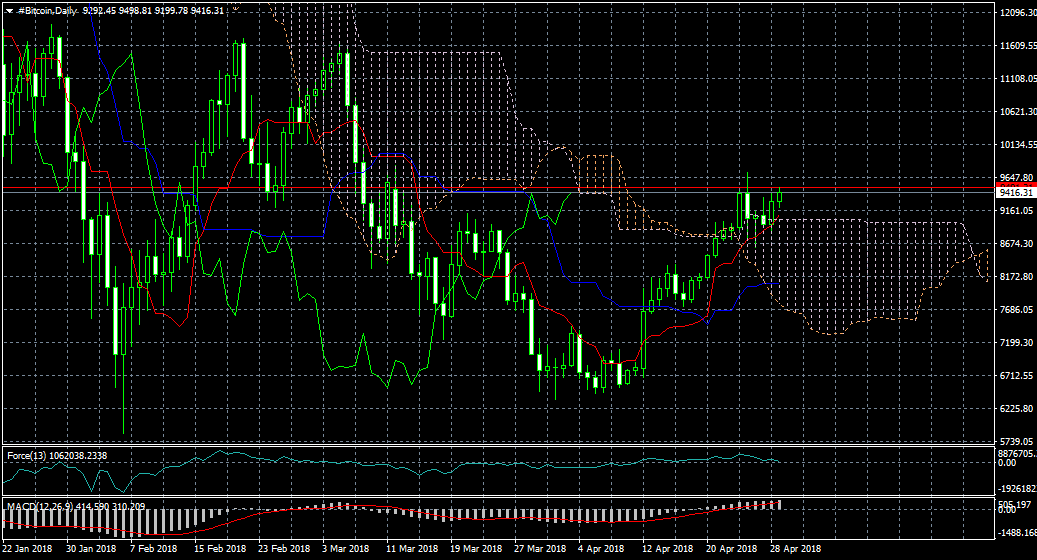Click the red price level tag on axis
The height and width of the screenshot is (560, 1037).
tap(1016, 183)
